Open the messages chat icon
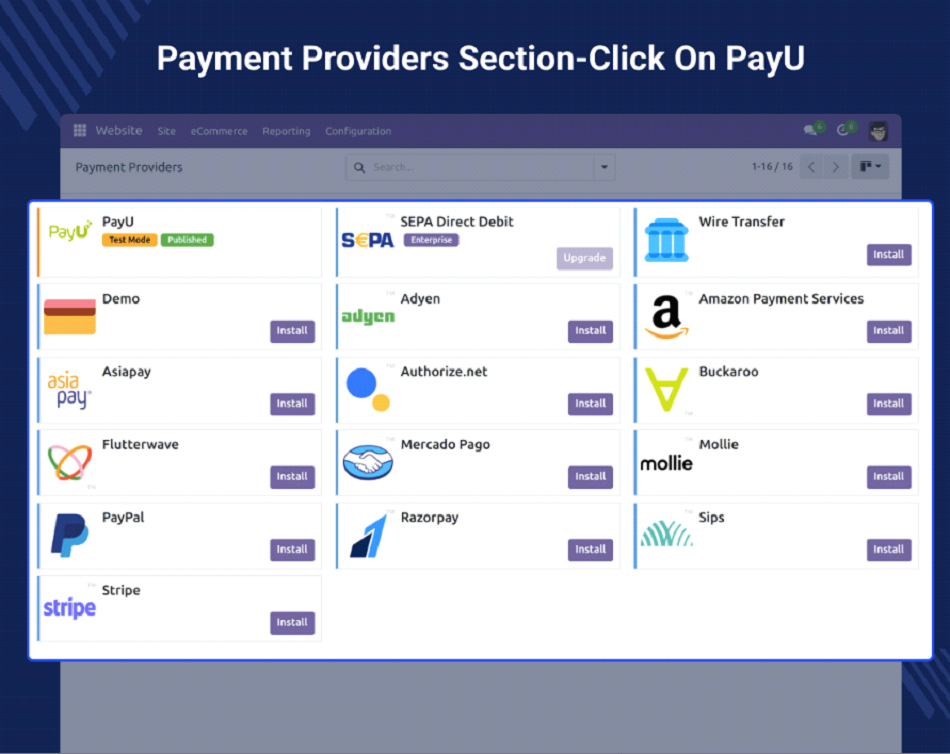This screenshot has height=754, width=950. (x=811, y=131)
